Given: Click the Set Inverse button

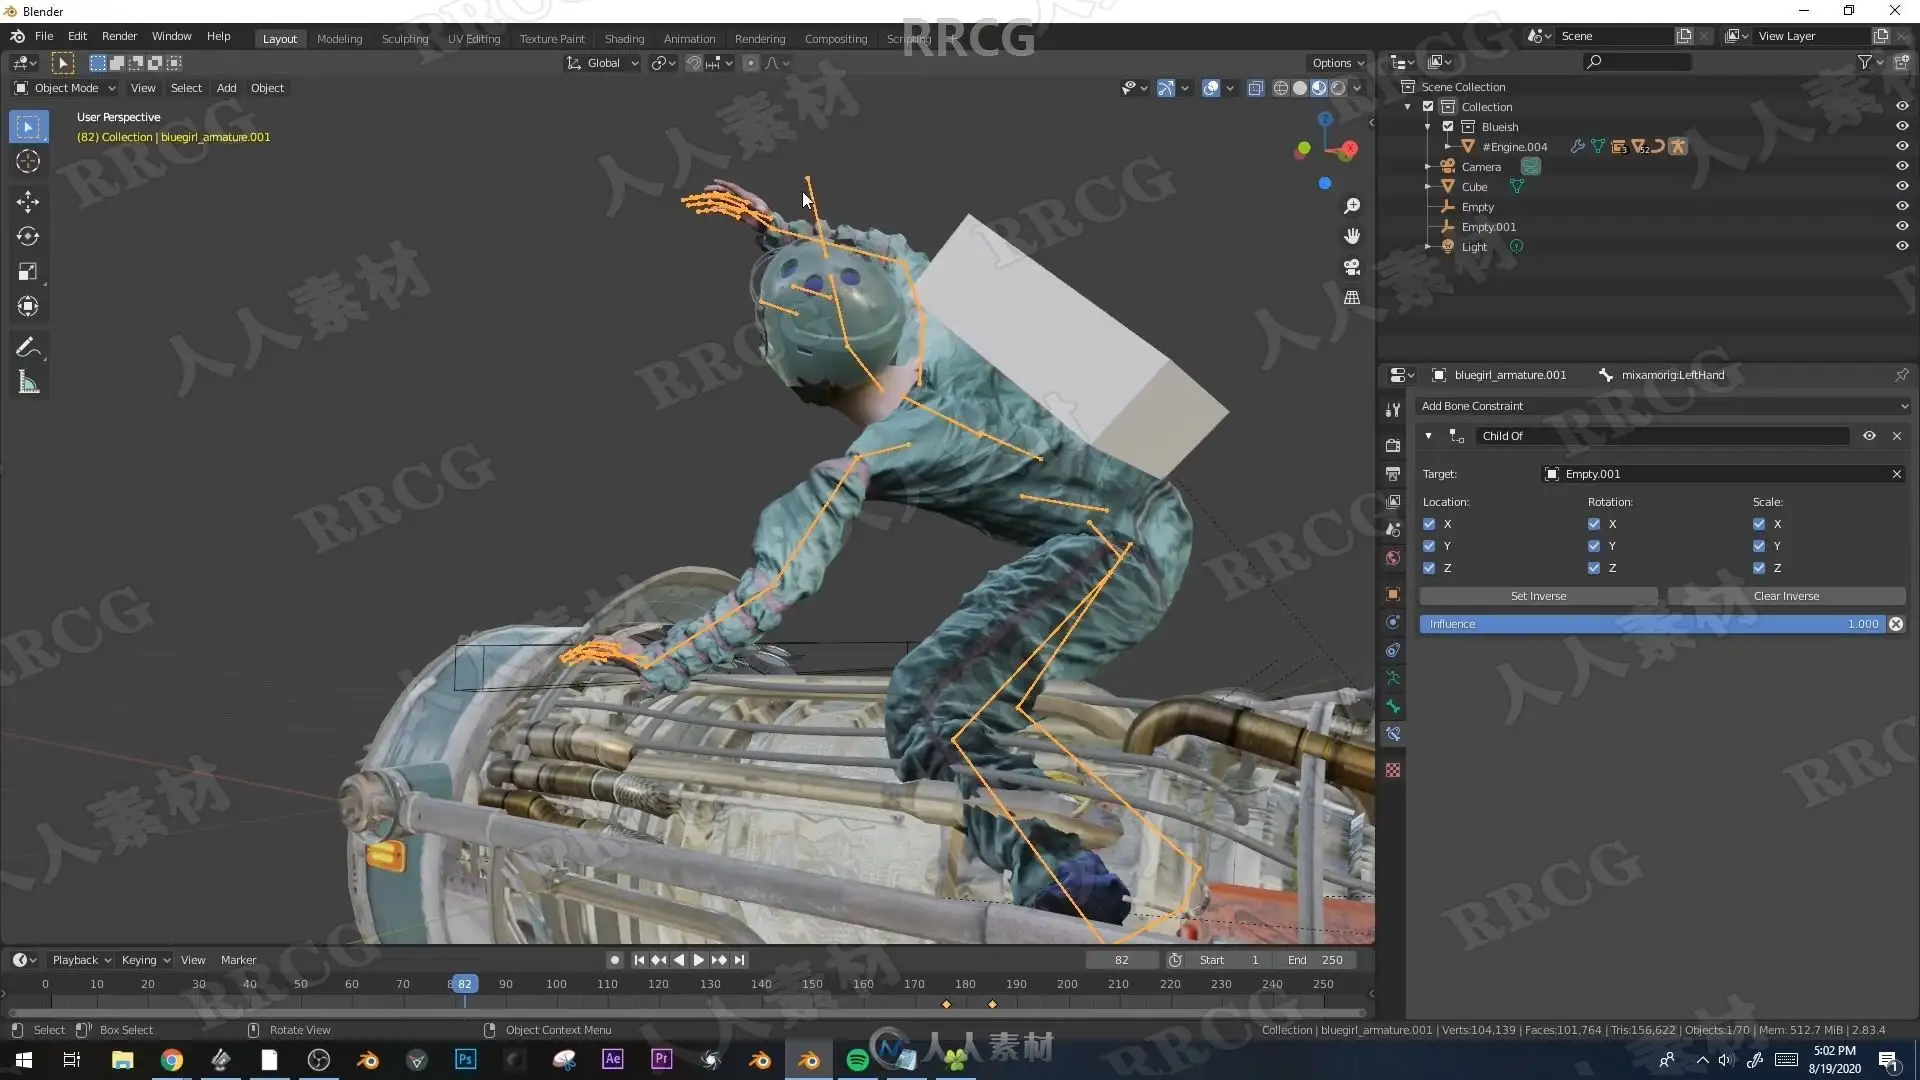Looking at the screenshot, I should point(1538,596).
